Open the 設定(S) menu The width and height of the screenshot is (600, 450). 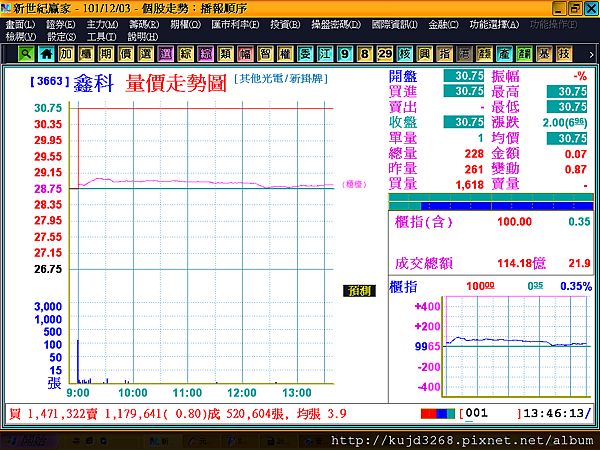click(x=61, y=37)
